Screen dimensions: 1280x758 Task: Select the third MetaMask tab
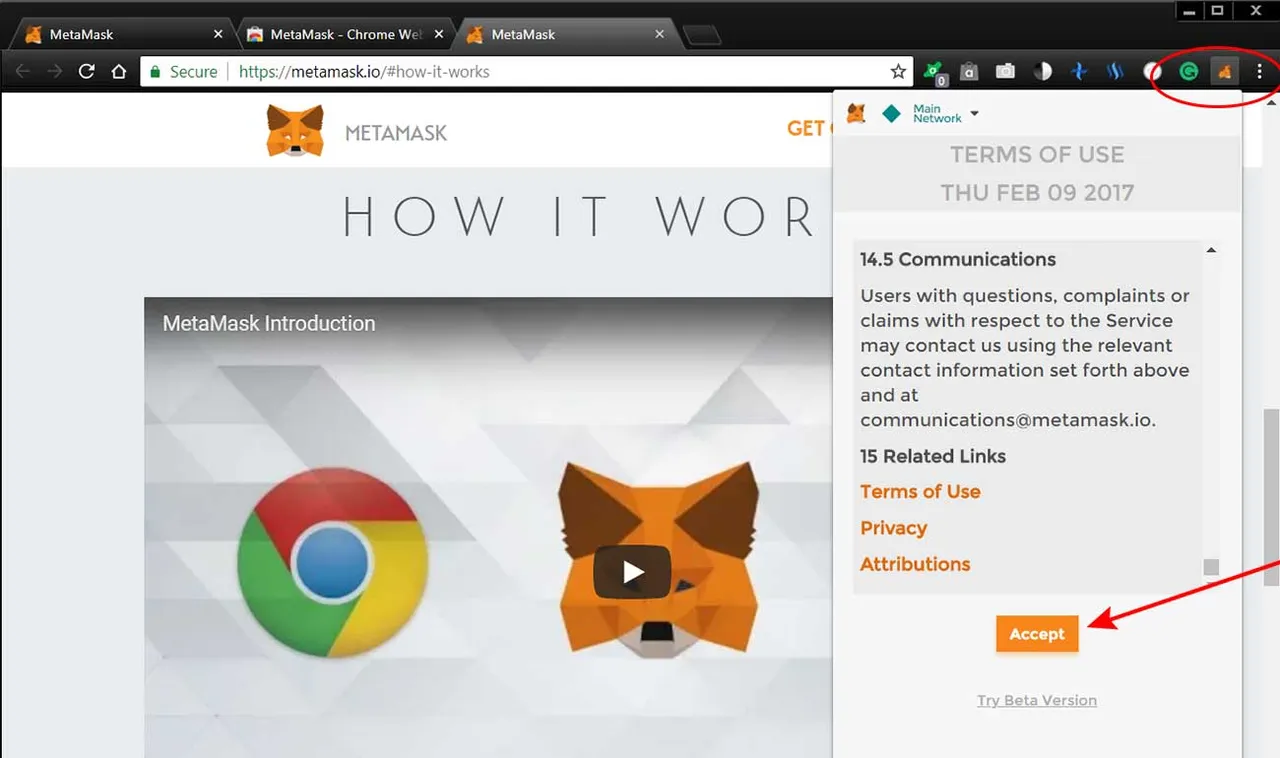(566, 34)
